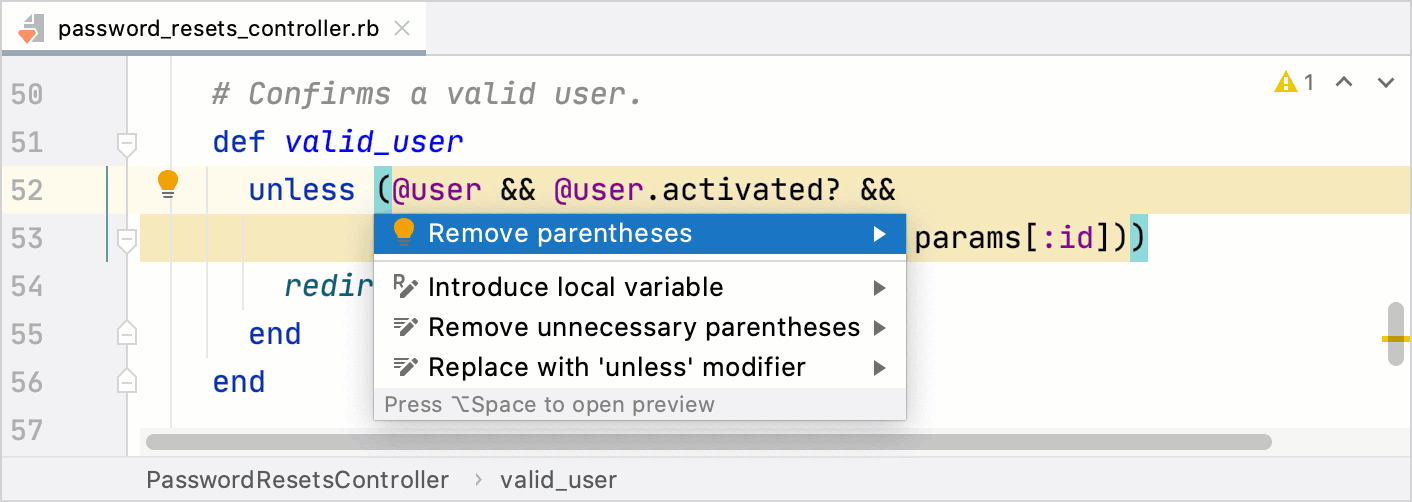The image size is (1412, 502).
Task: Select the password_resets_controller.rb editor tab
Action: coord(218,28)
